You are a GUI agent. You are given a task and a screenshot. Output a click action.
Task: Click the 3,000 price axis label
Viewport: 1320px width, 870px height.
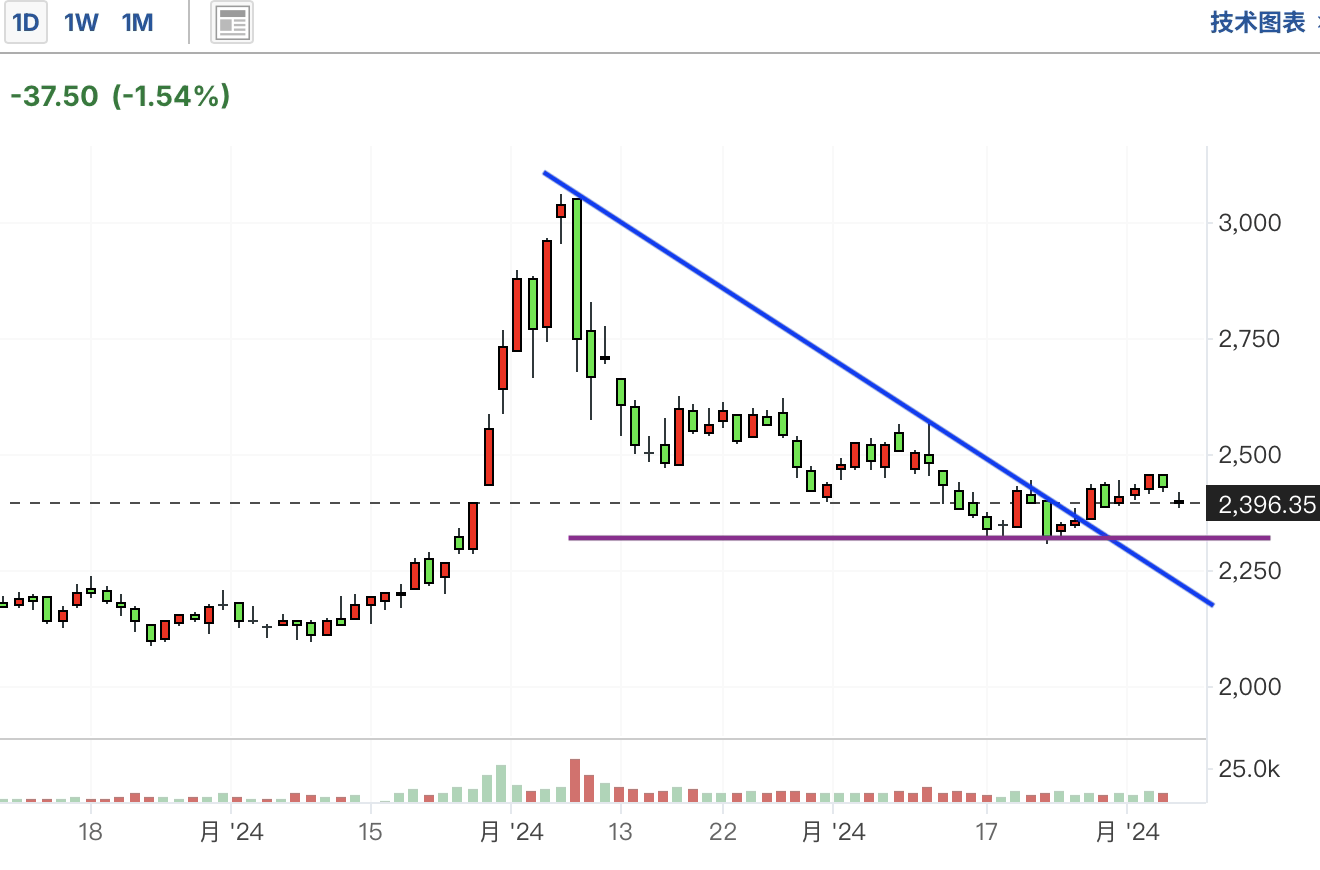point(1249,223)
